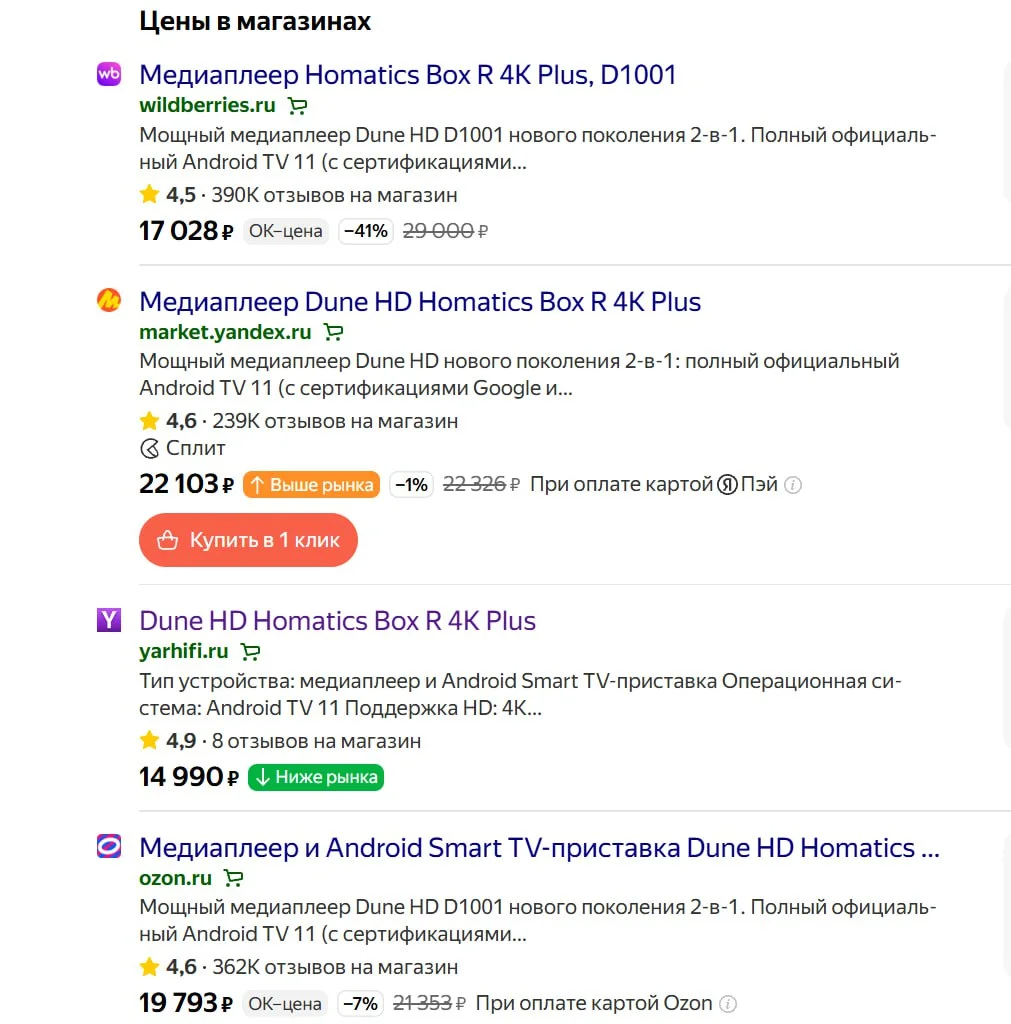Open the 'Медиаплеер и Android Smart TV-приставка' Ozon link
The image size is (1011, 1024).
click(x=539, y=847)
